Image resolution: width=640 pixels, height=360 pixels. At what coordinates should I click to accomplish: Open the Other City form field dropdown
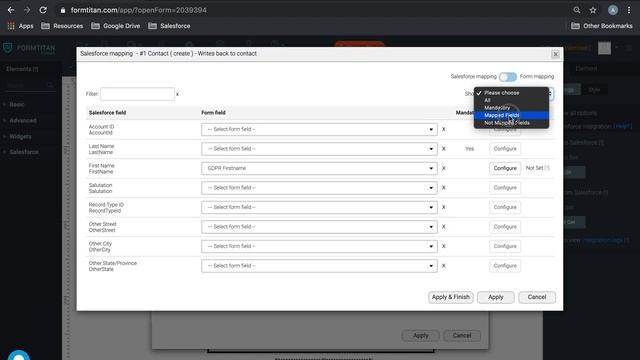click(x=319, y=246)
